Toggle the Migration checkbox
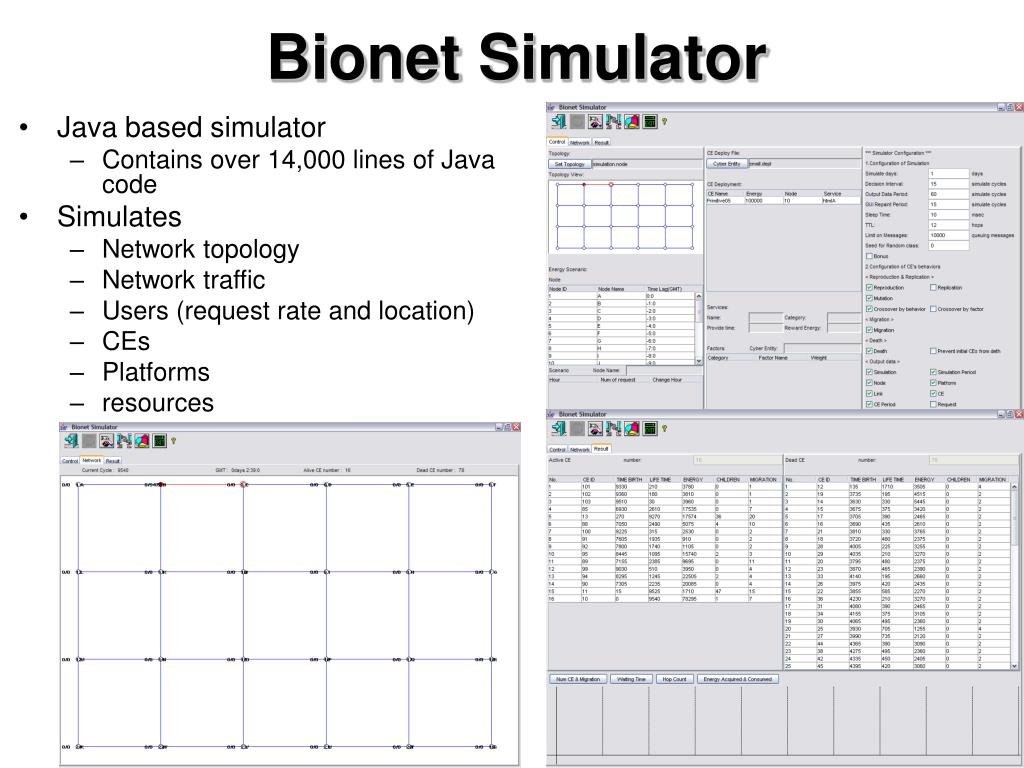Screen dimensions: 1024x768 click(x=869, y=330)
